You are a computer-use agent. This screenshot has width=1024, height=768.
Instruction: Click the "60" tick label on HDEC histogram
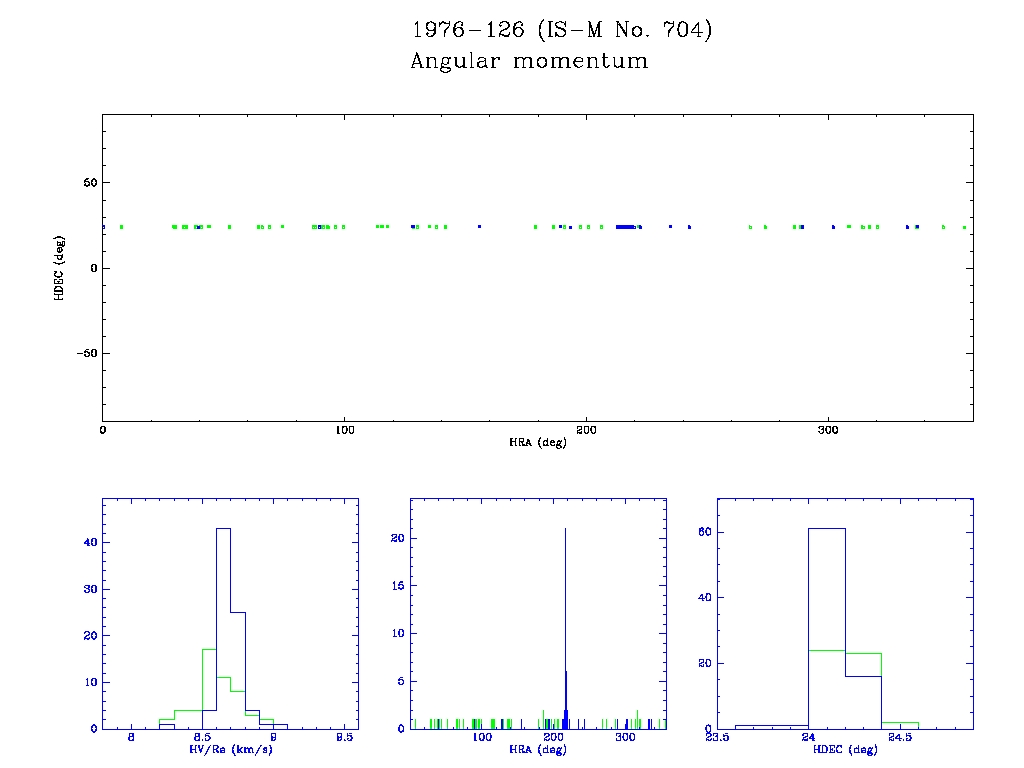click(x=704, y=532)
